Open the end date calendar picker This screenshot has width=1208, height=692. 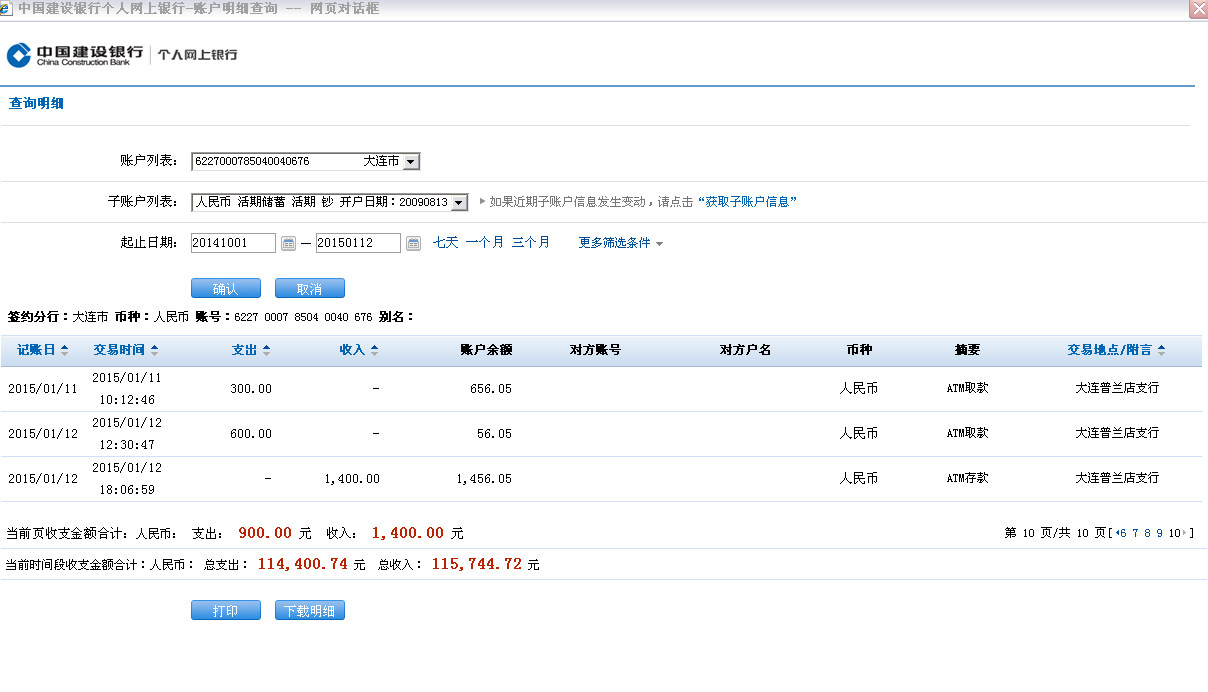tap(413, 243)
